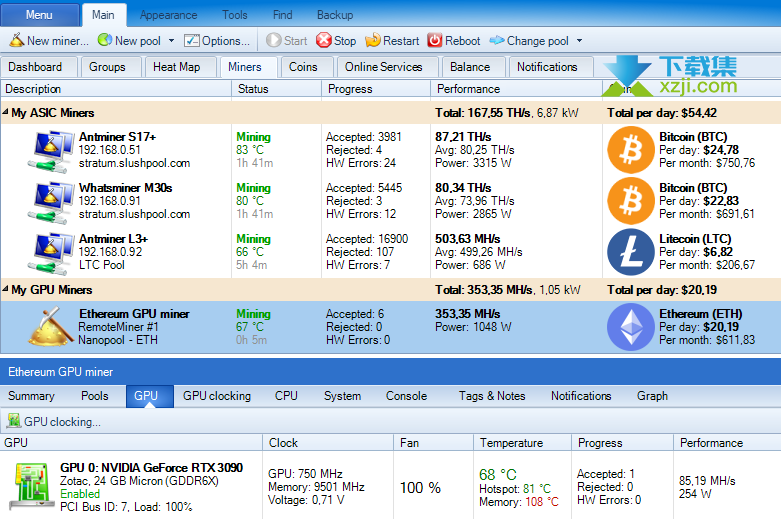The width and height of the screenshot is (781, 519).
Task: Sort by the Description column header
Action: [116, 89]
